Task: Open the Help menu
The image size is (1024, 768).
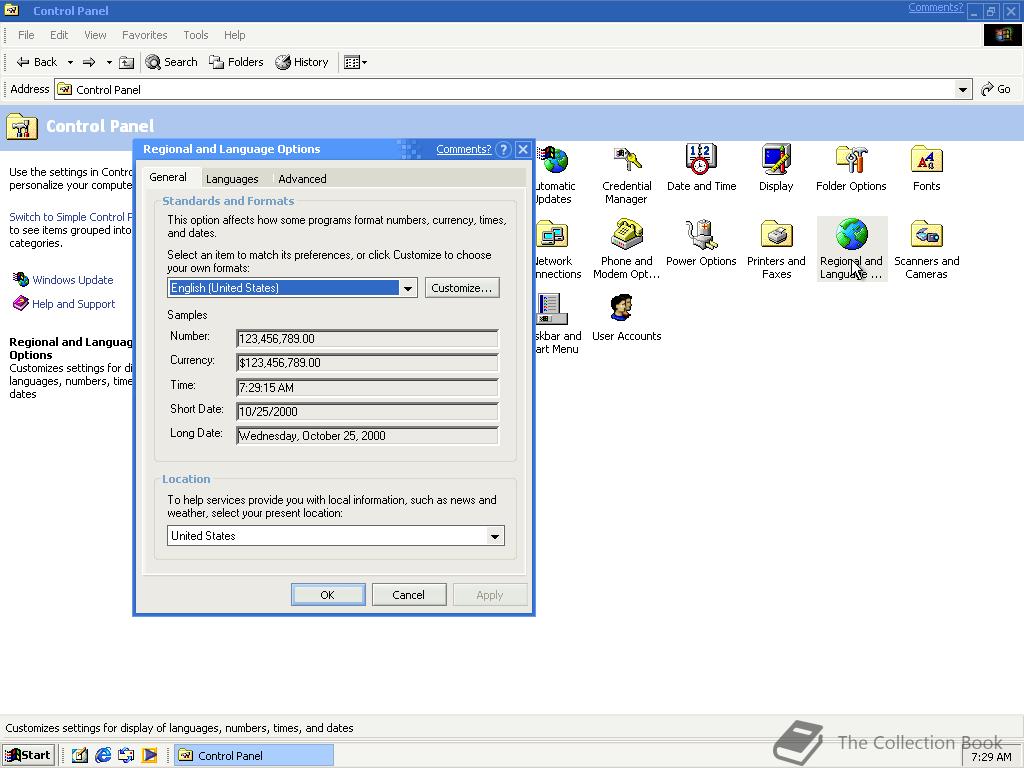Action: (234, 35)
